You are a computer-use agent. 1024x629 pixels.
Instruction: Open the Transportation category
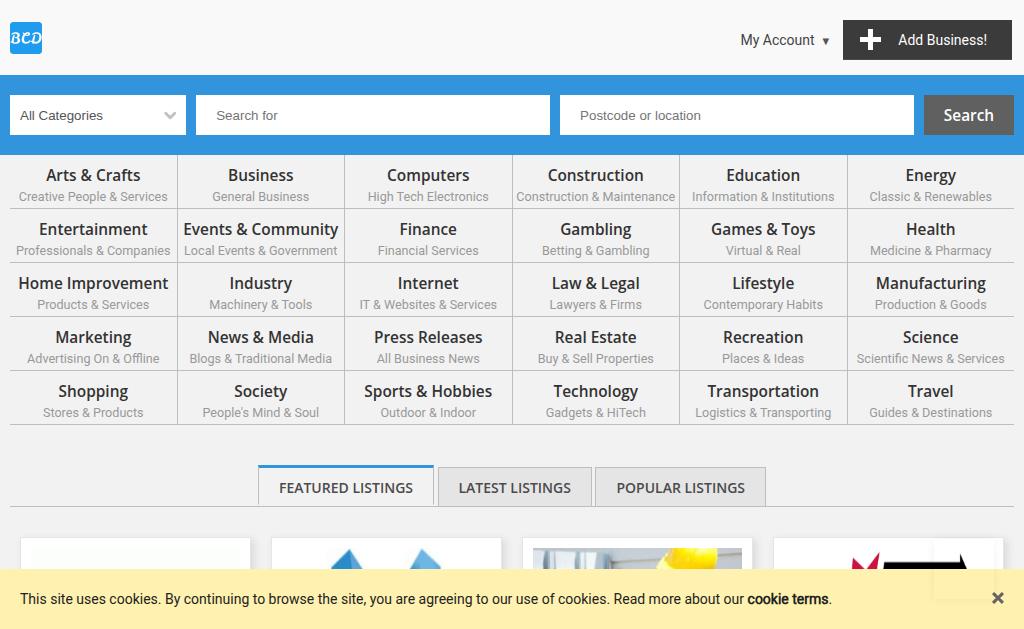click(763, 392)
